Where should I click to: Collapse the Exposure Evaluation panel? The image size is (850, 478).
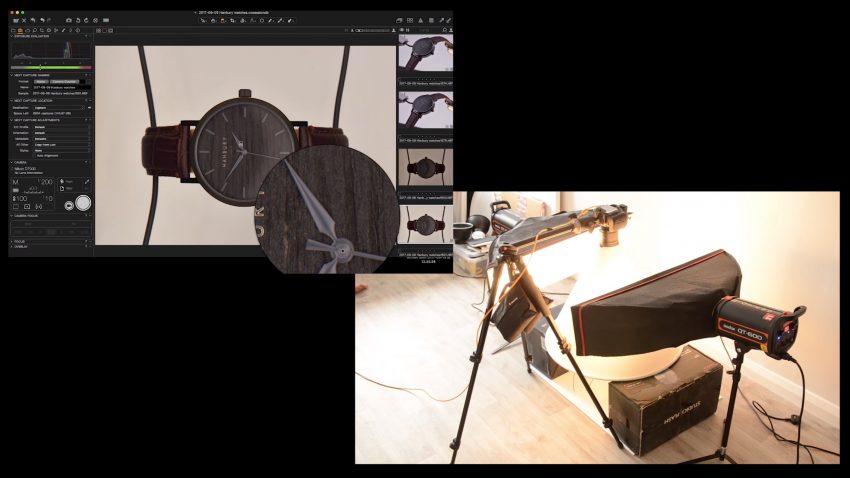pyautogui.click(x=11, y=36)
